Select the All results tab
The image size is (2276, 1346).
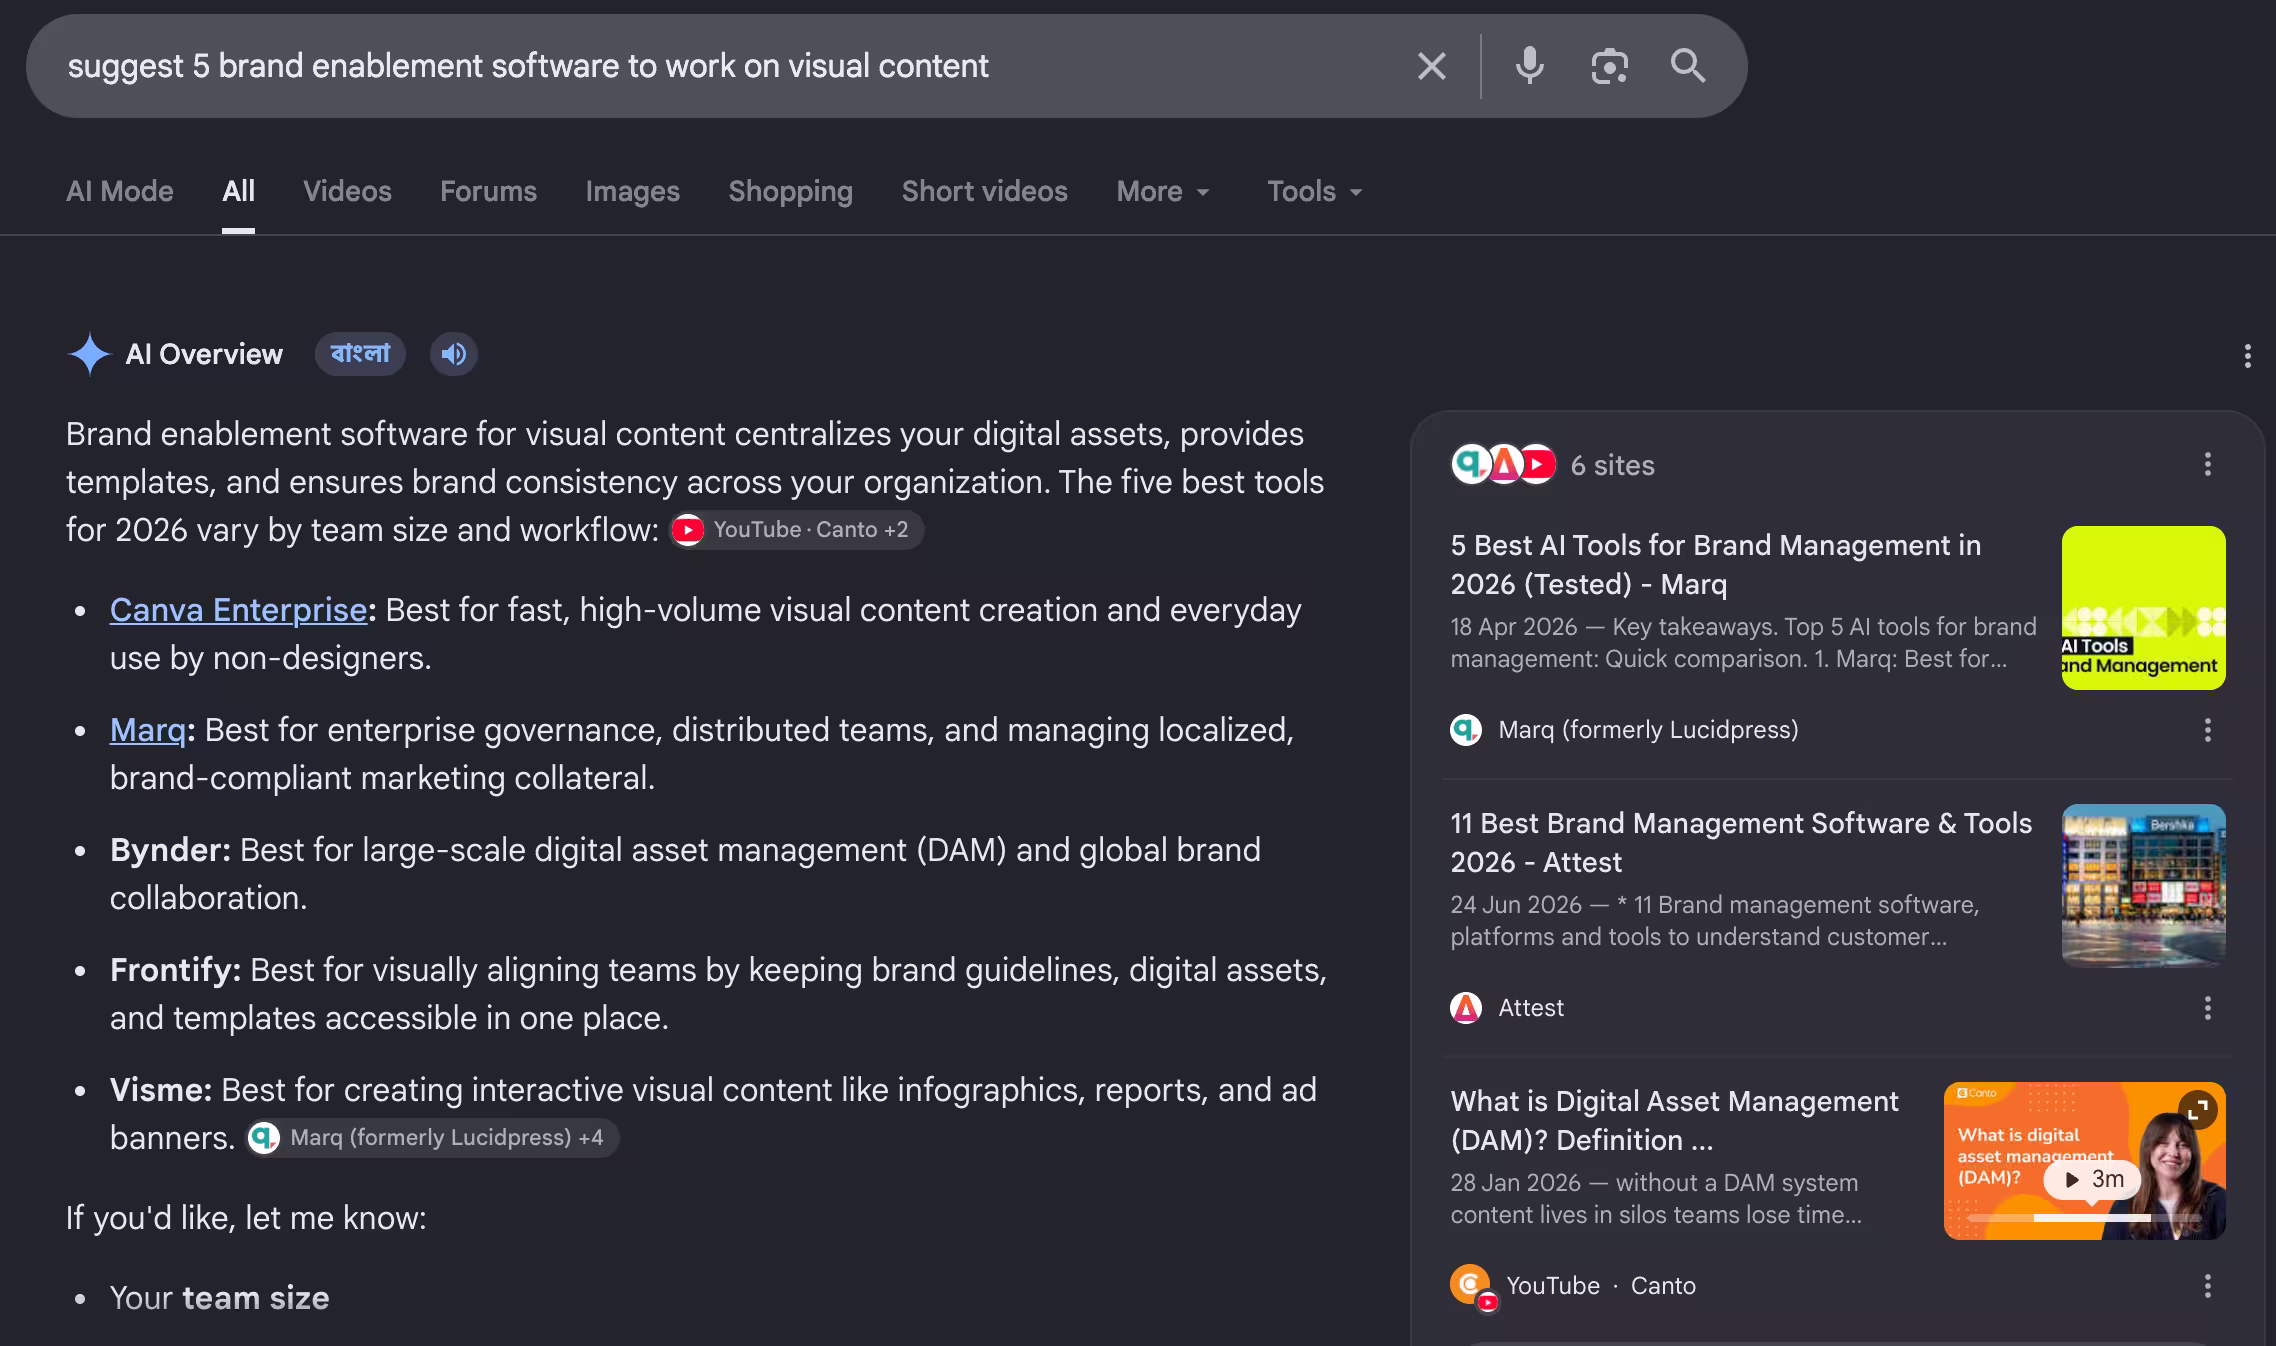[238, 191]
